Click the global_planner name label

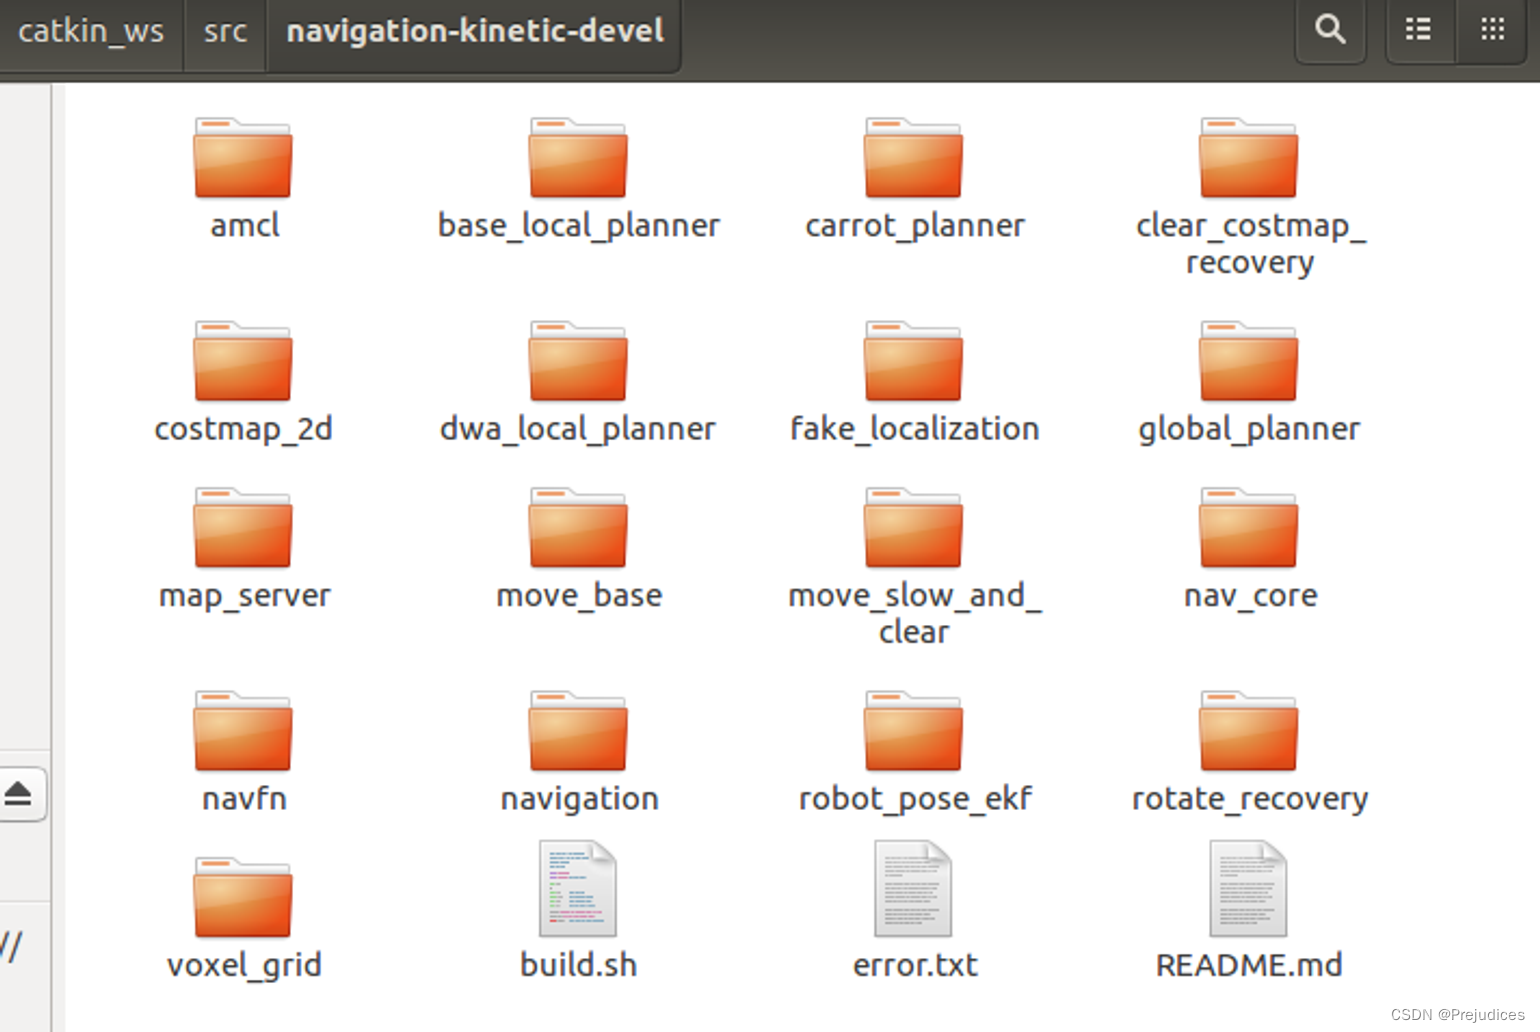1249,429
